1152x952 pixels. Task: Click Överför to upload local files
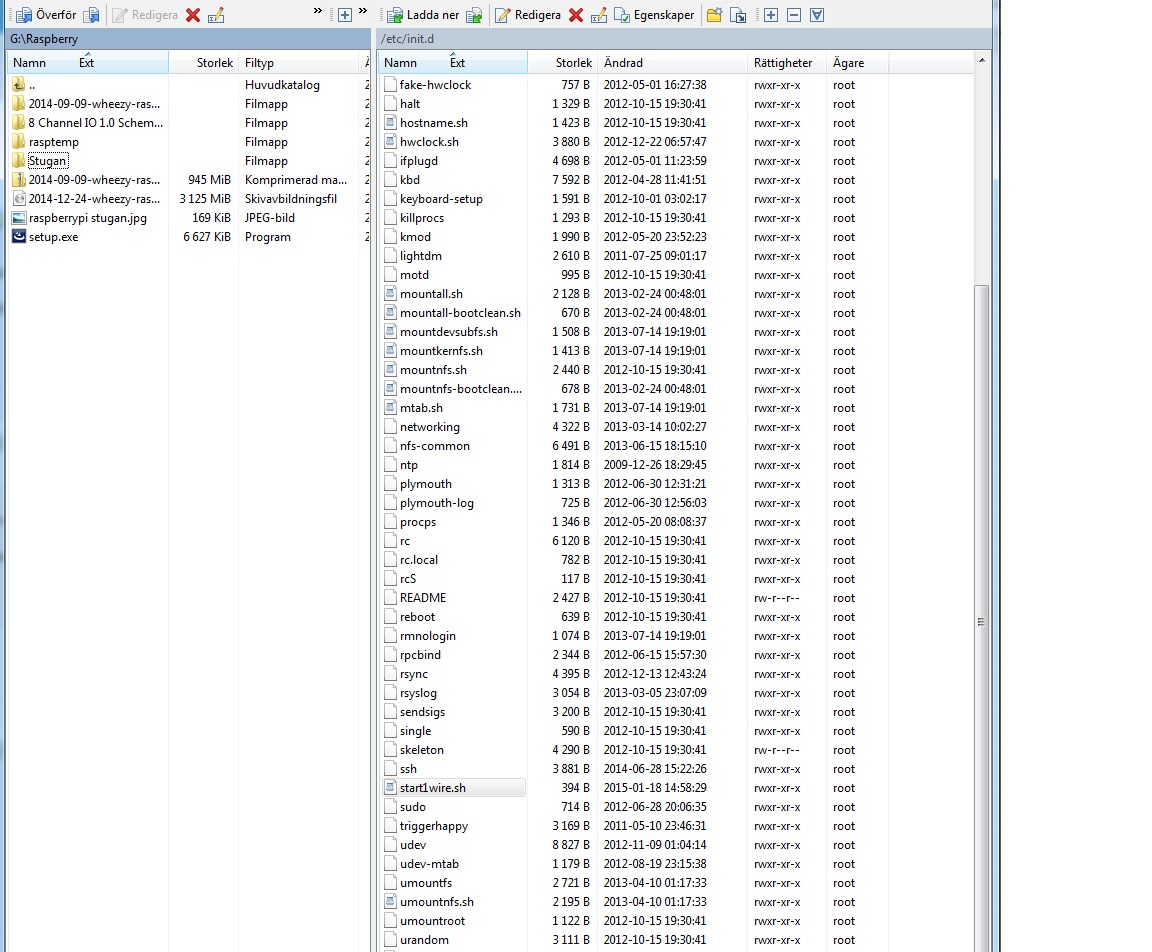coord(46,15)
